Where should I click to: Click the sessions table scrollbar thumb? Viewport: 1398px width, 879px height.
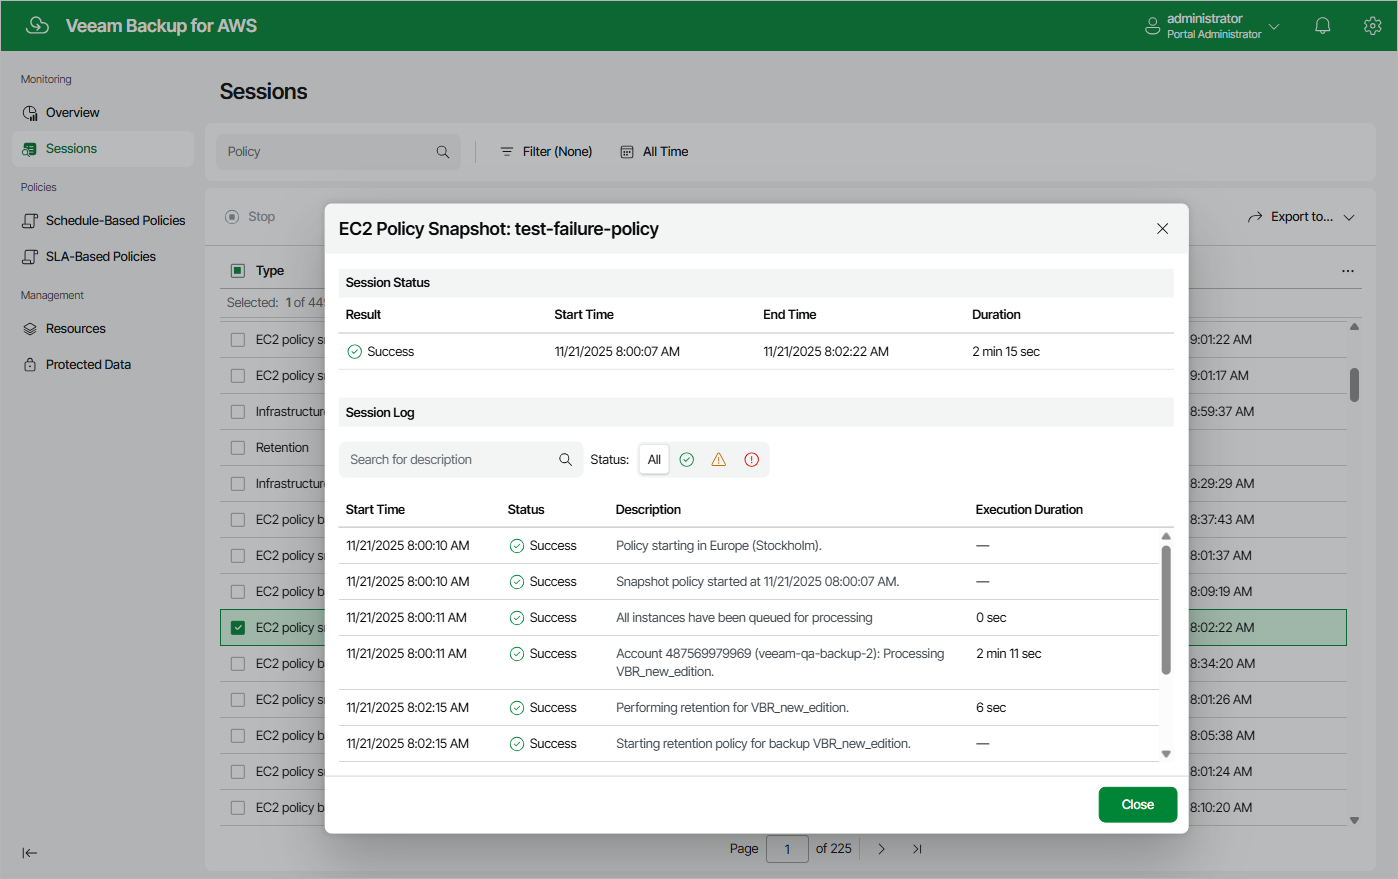1354,384
